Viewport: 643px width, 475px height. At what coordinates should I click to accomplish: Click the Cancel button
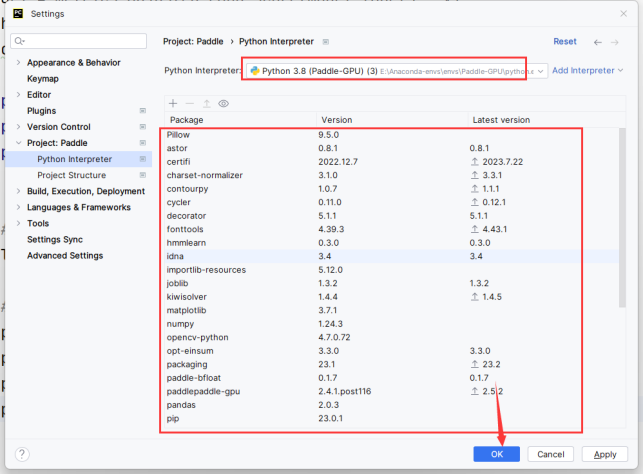pos(551,454)
